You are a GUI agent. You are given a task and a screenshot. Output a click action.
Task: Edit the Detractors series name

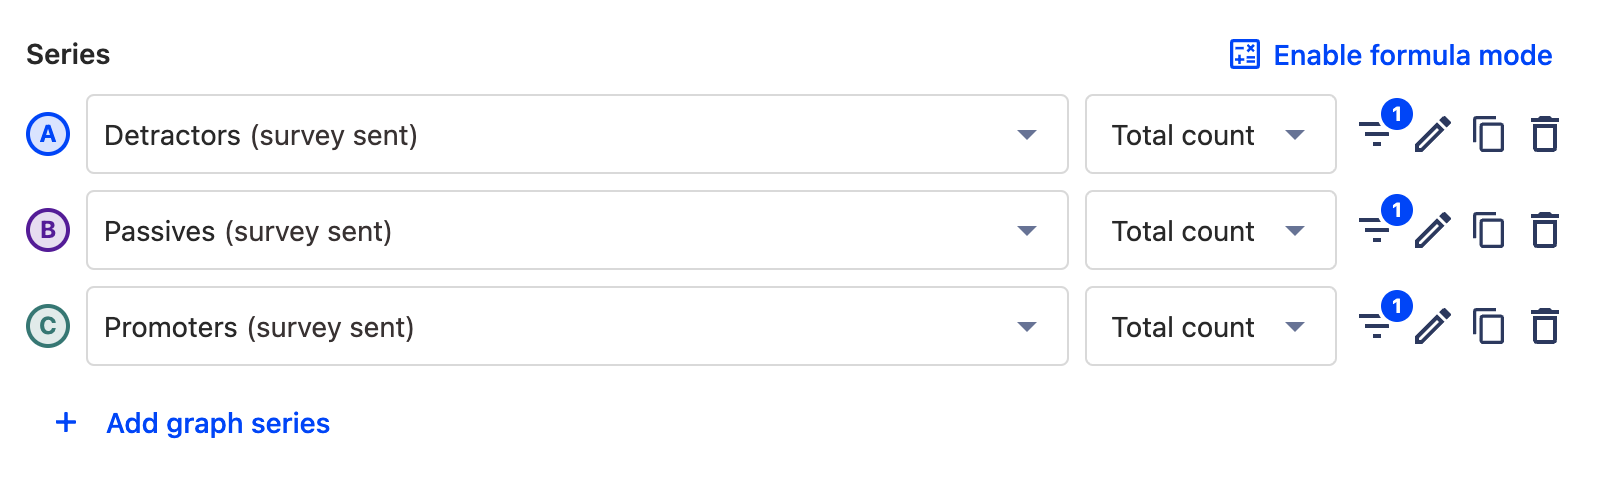[1432, 134]
